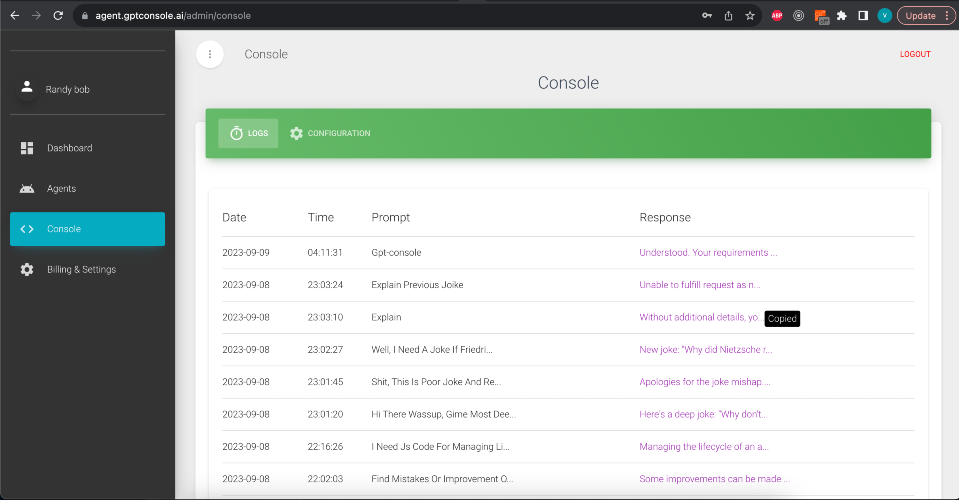
Task: Switch to the Logs tab
Action: [x=248, y=133]
